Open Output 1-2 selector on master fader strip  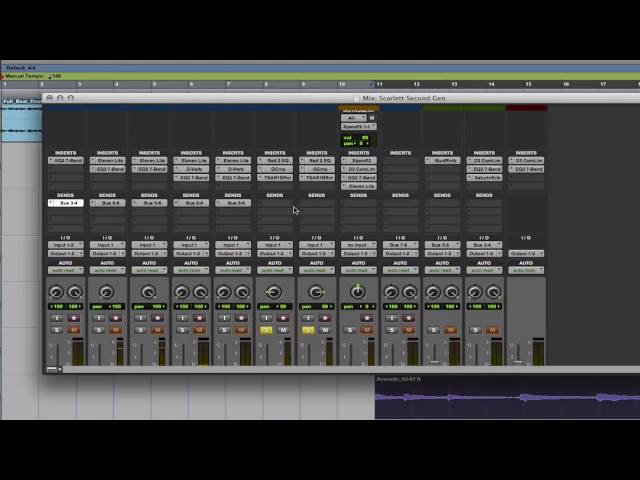point(526,253)
